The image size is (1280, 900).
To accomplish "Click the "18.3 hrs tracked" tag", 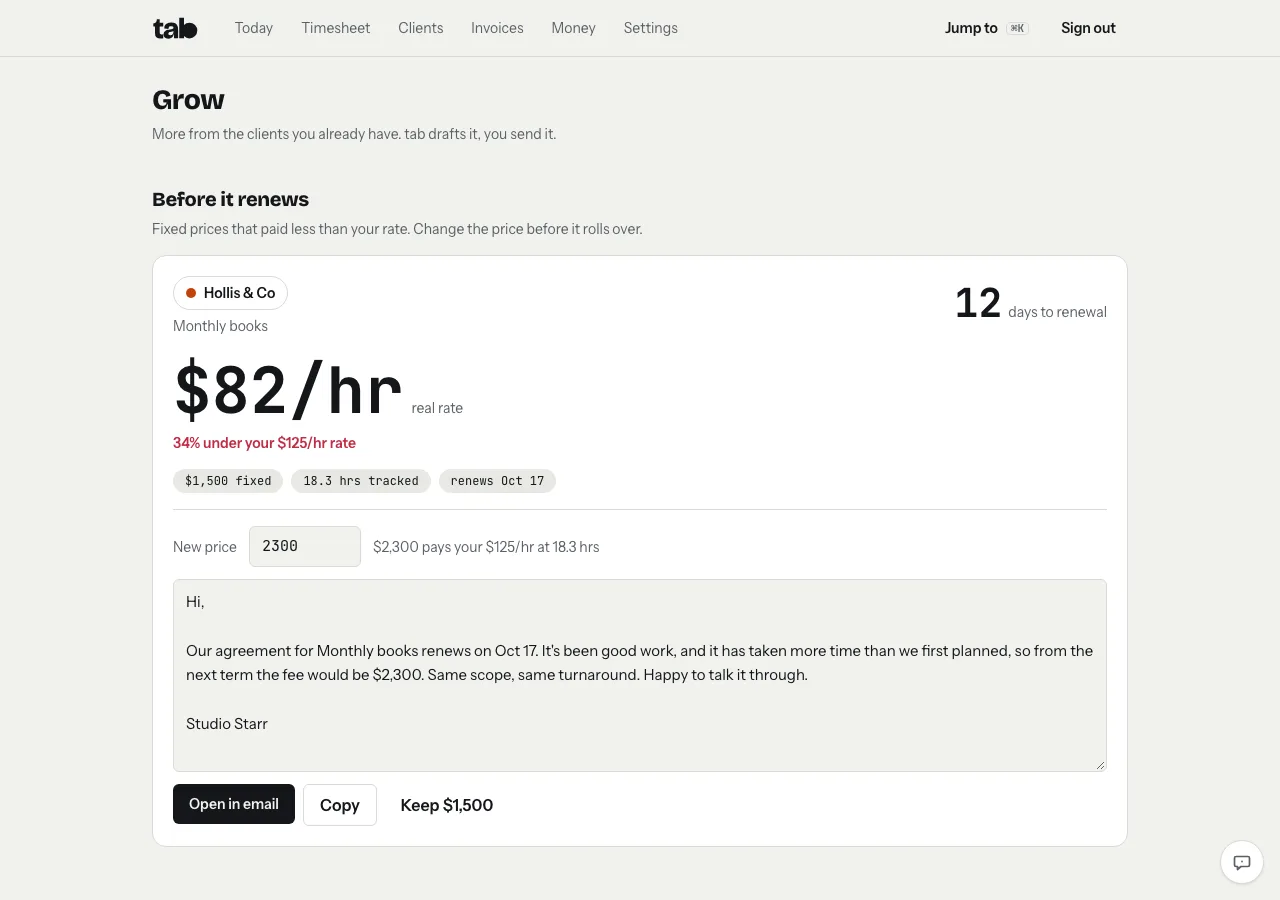I will click(x=361, y=481).
